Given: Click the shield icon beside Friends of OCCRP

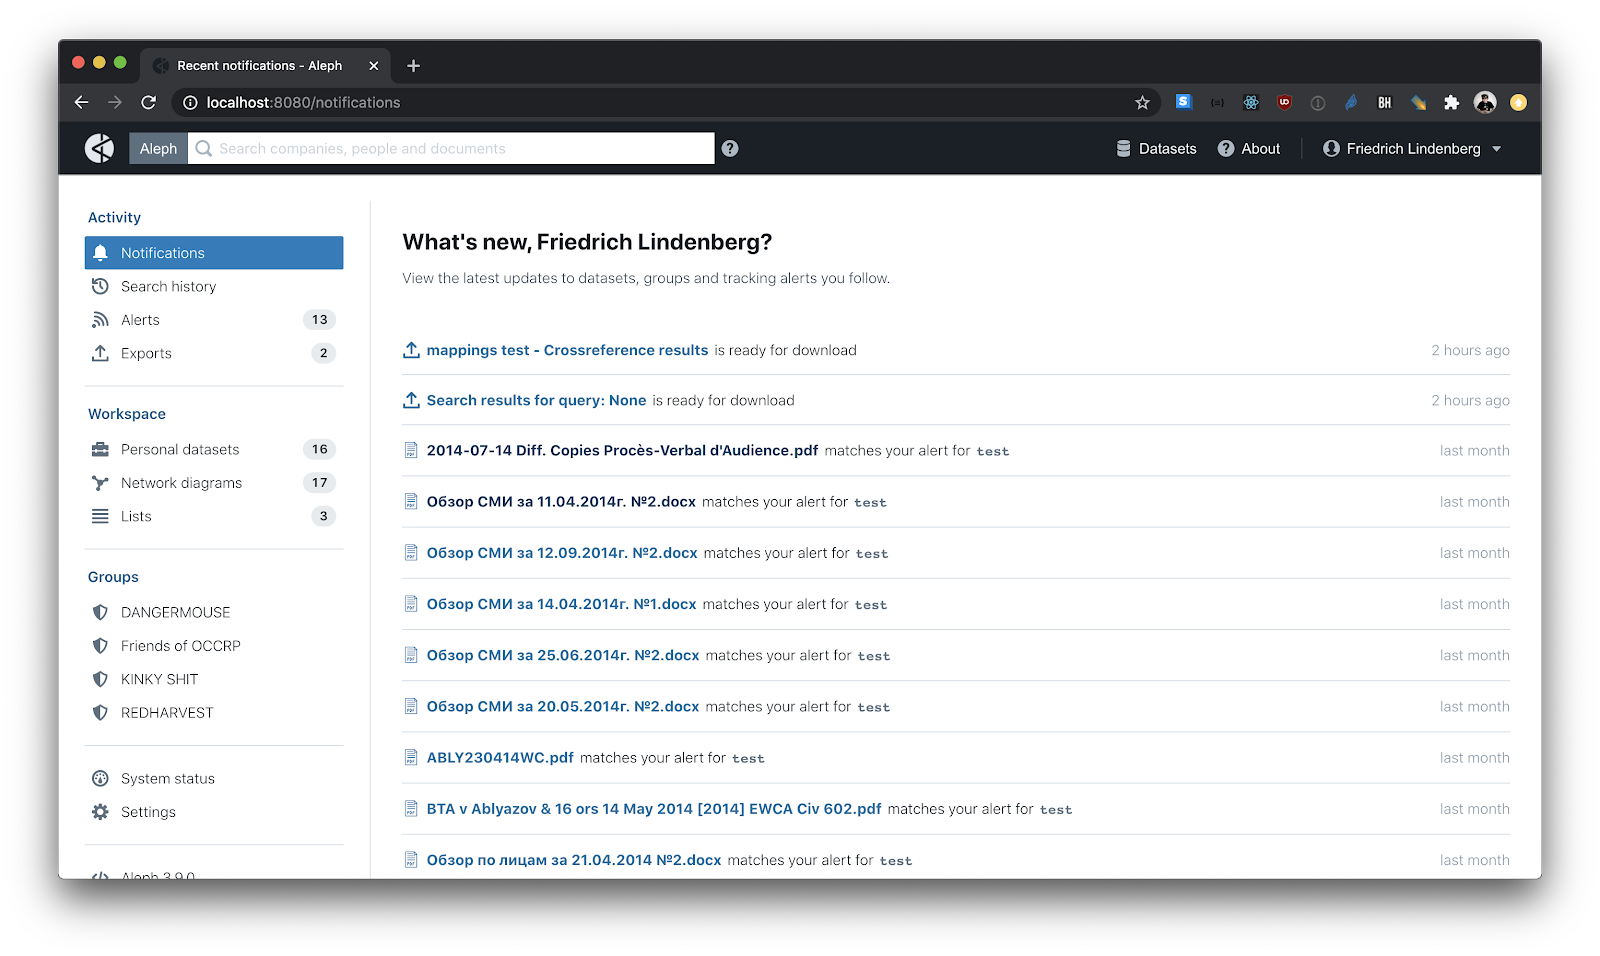Looking at the screenshot, I should tap(100, 646).
